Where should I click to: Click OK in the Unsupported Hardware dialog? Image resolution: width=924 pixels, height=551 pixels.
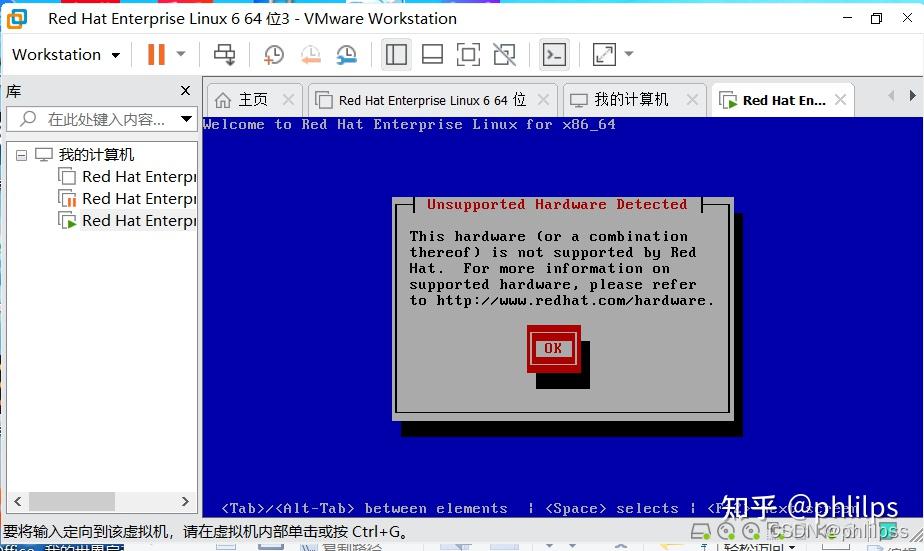pos(553,348)
